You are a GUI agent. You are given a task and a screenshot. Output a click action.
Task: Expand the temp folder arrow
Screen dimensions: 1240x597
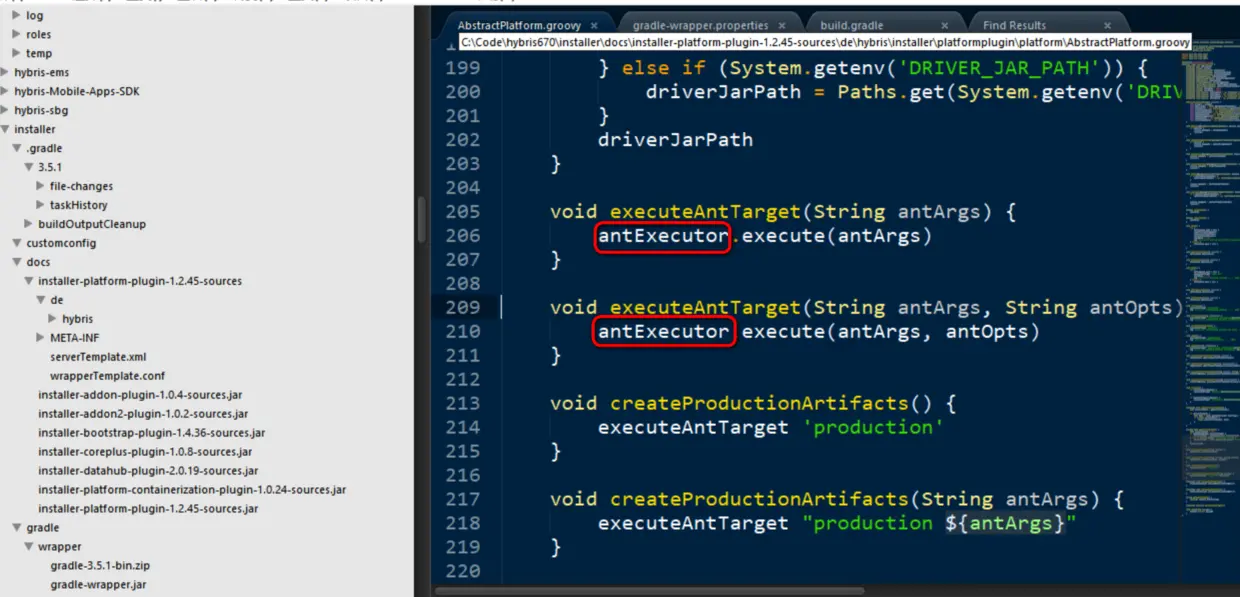click(16, 53)
